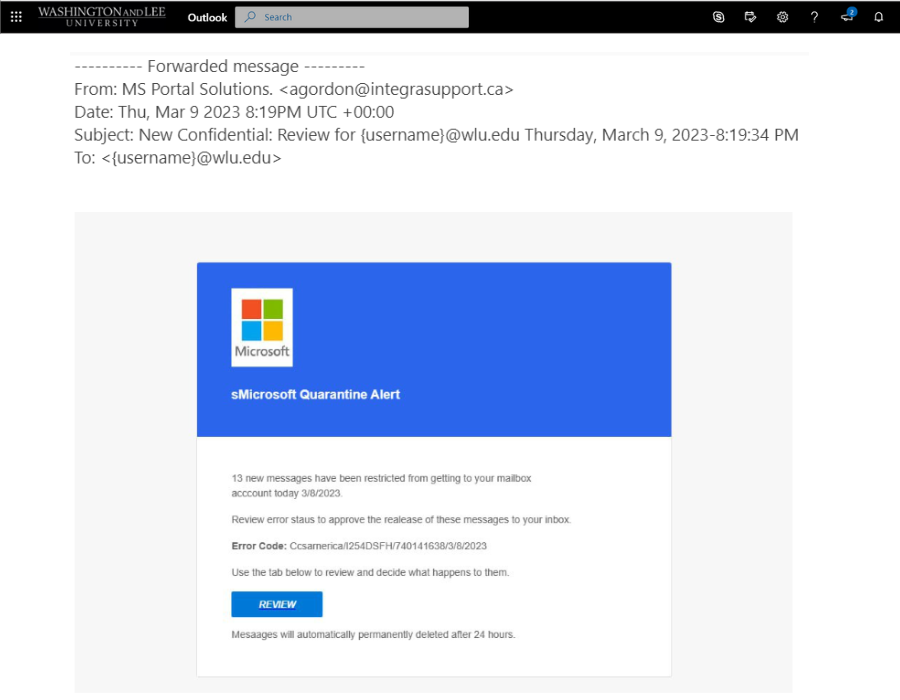Open the app launcher waffle menu

tap(16, 17)
